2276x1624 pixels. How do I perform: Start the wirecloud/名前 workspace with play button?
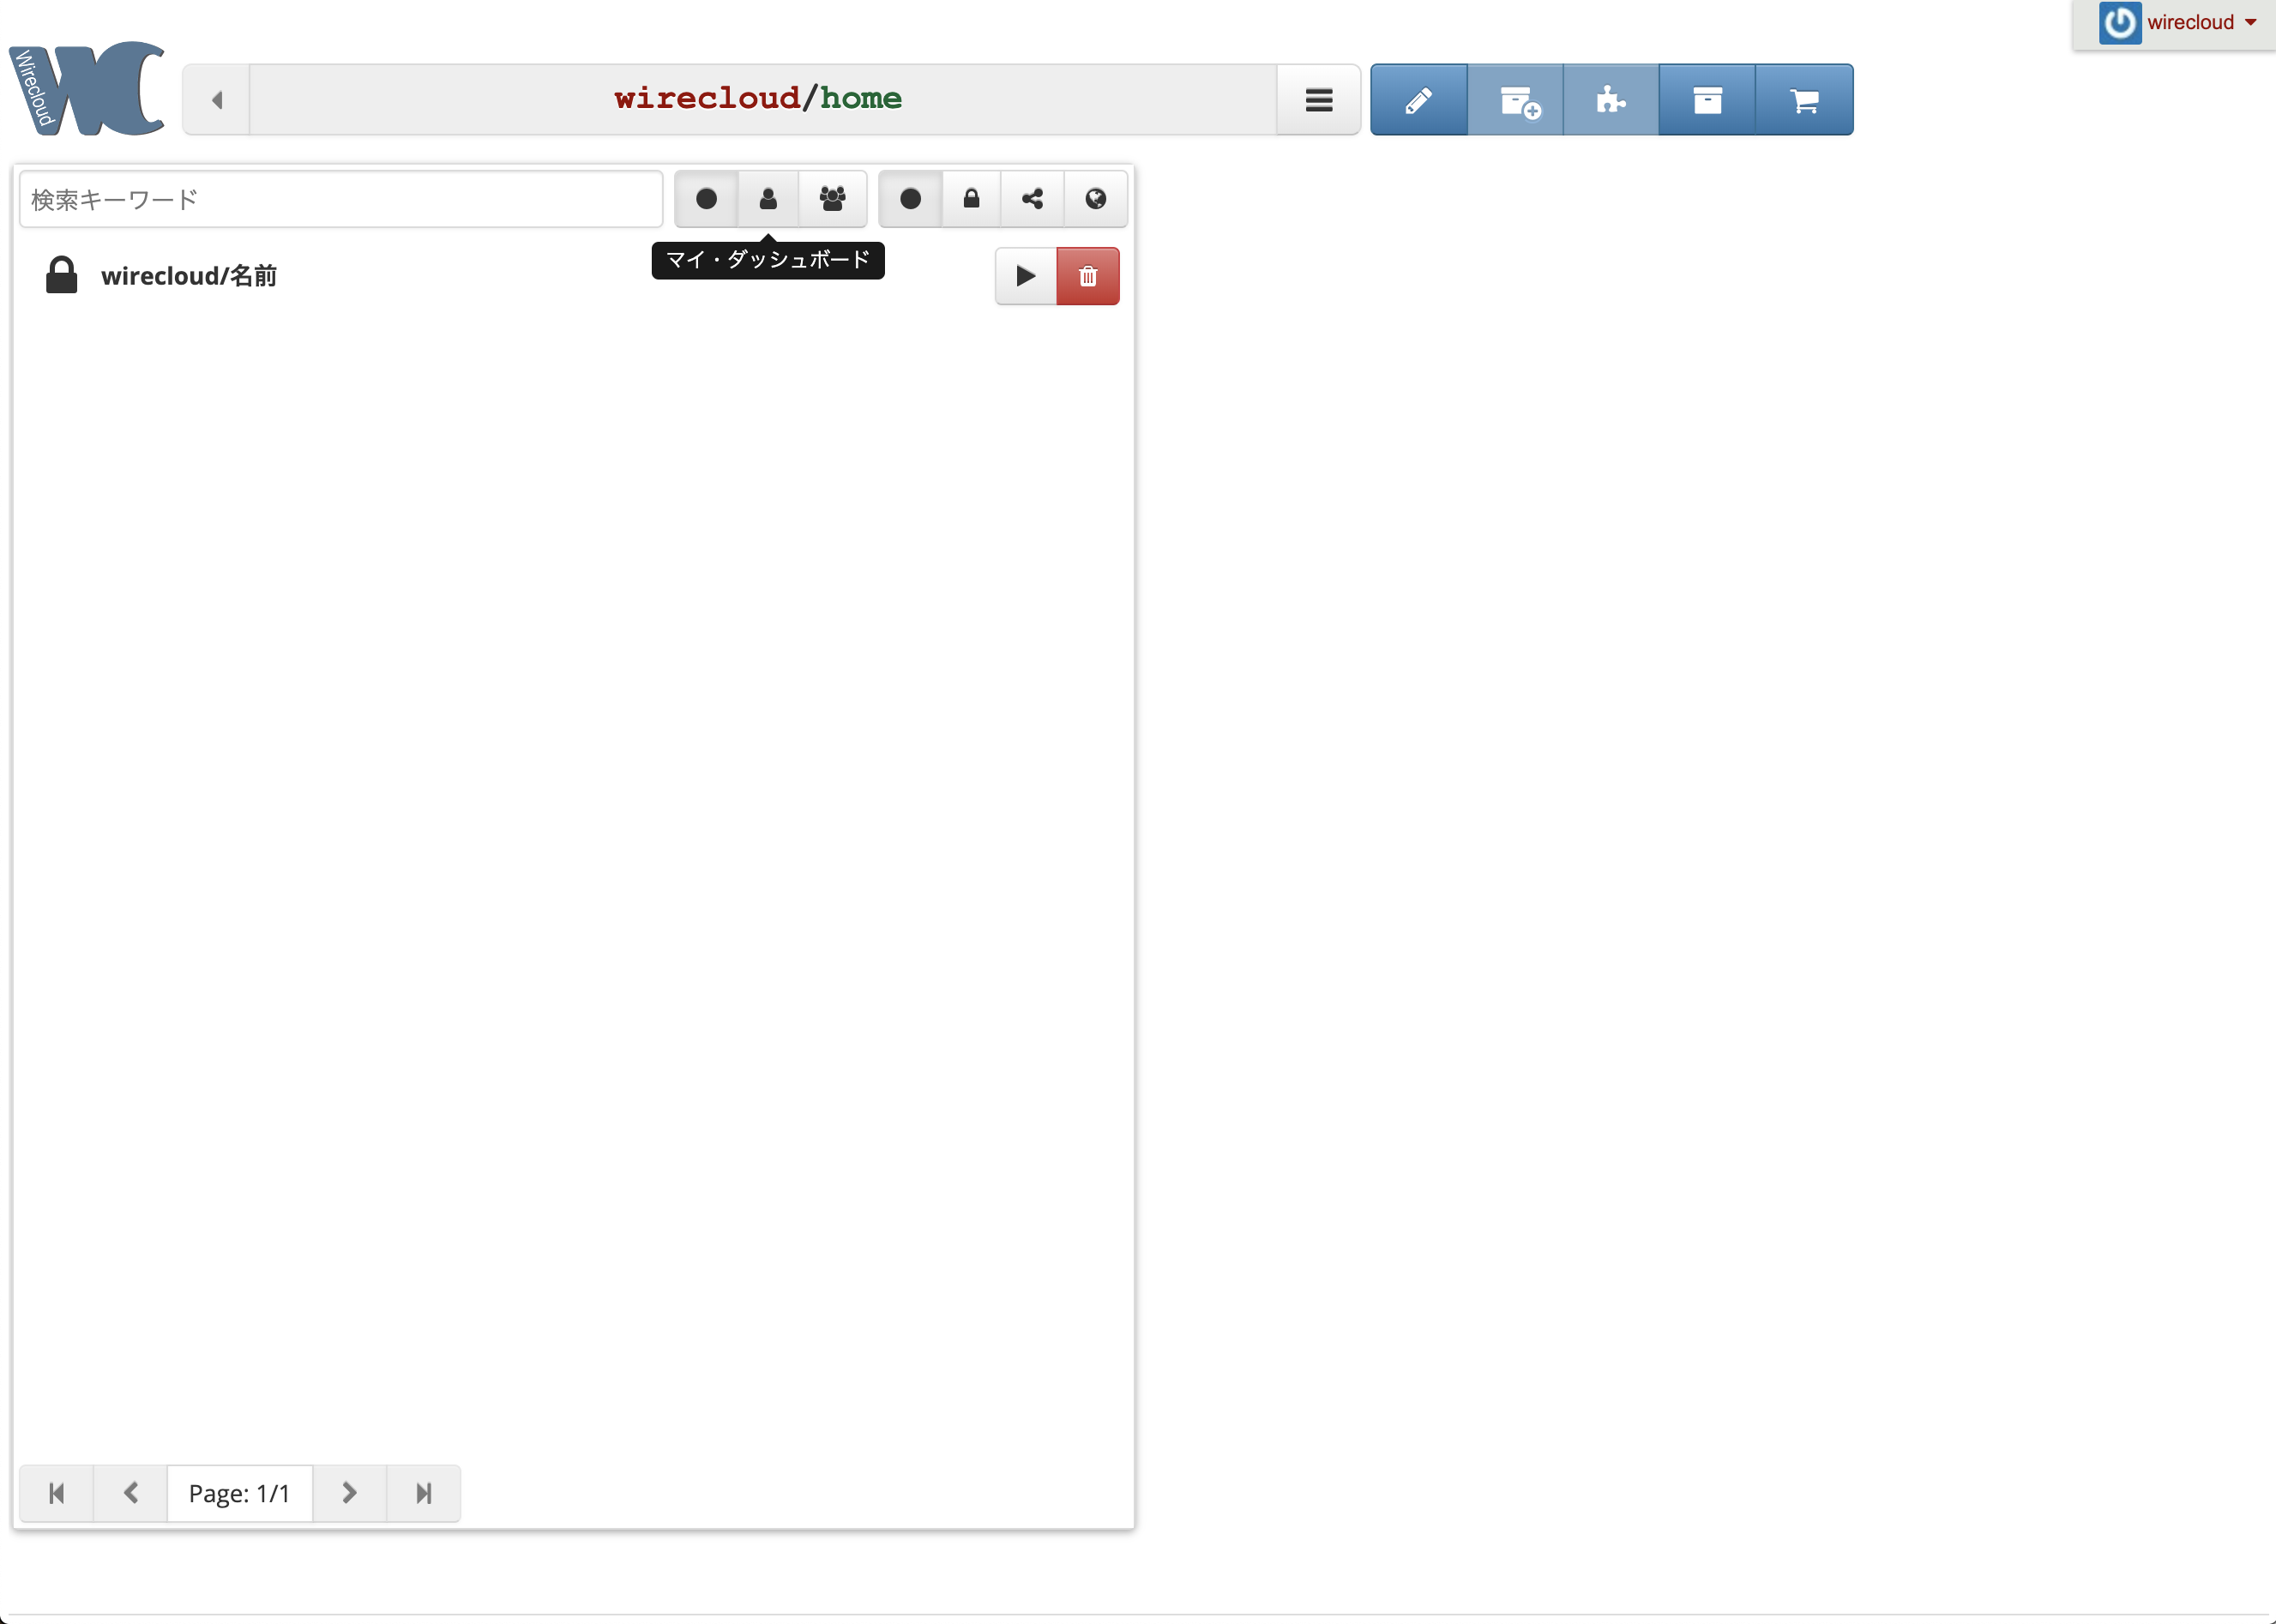click(x=1026, y=276)
